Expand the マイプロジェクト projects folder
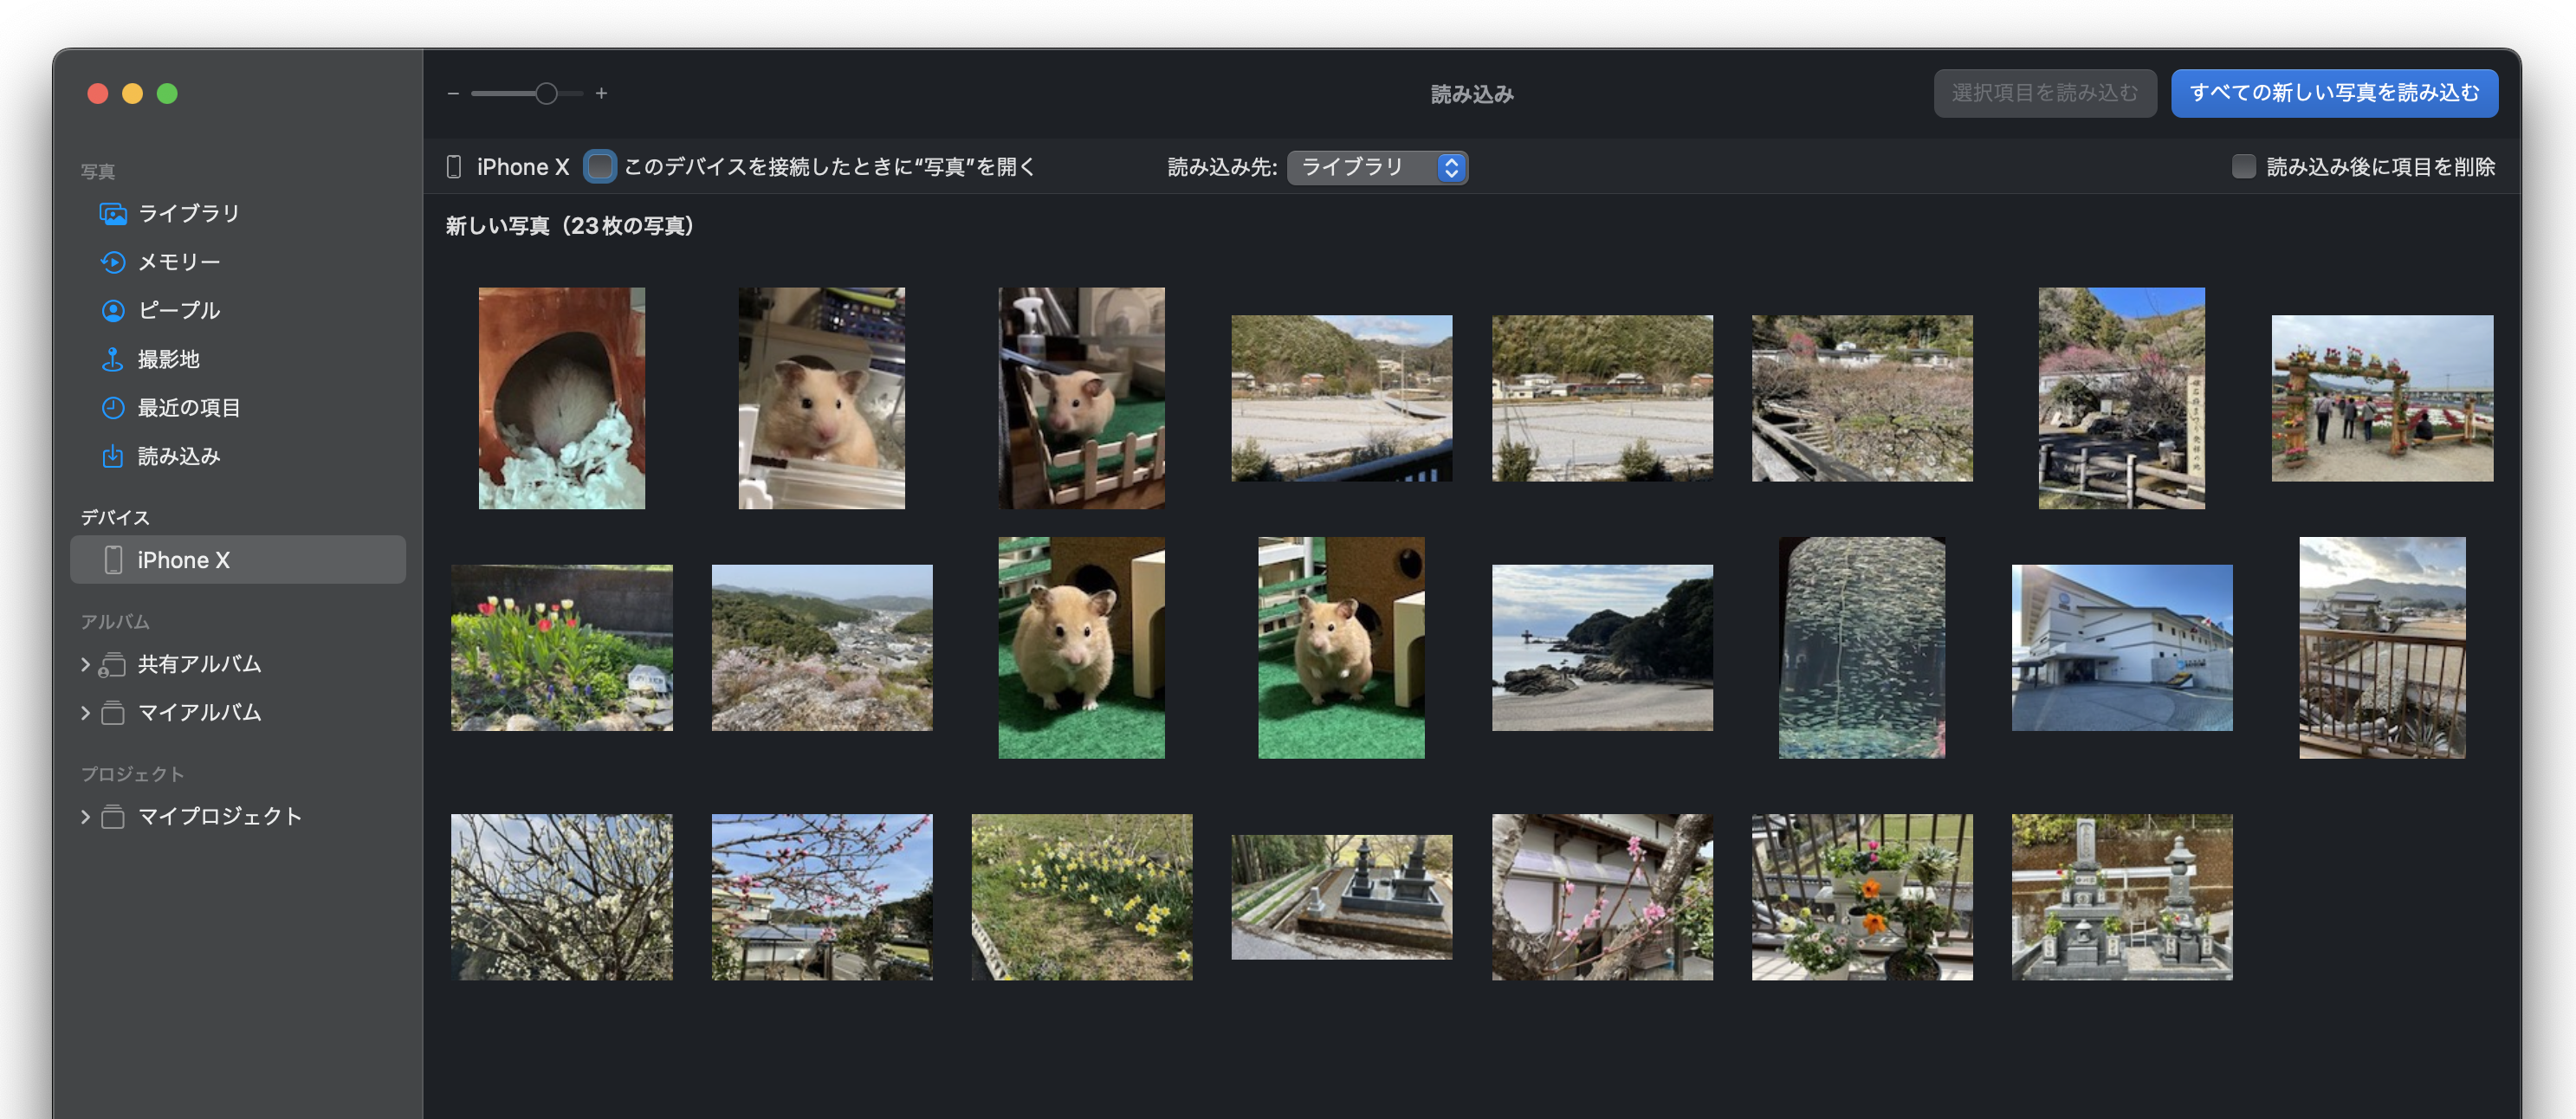 tap(85, 817)
